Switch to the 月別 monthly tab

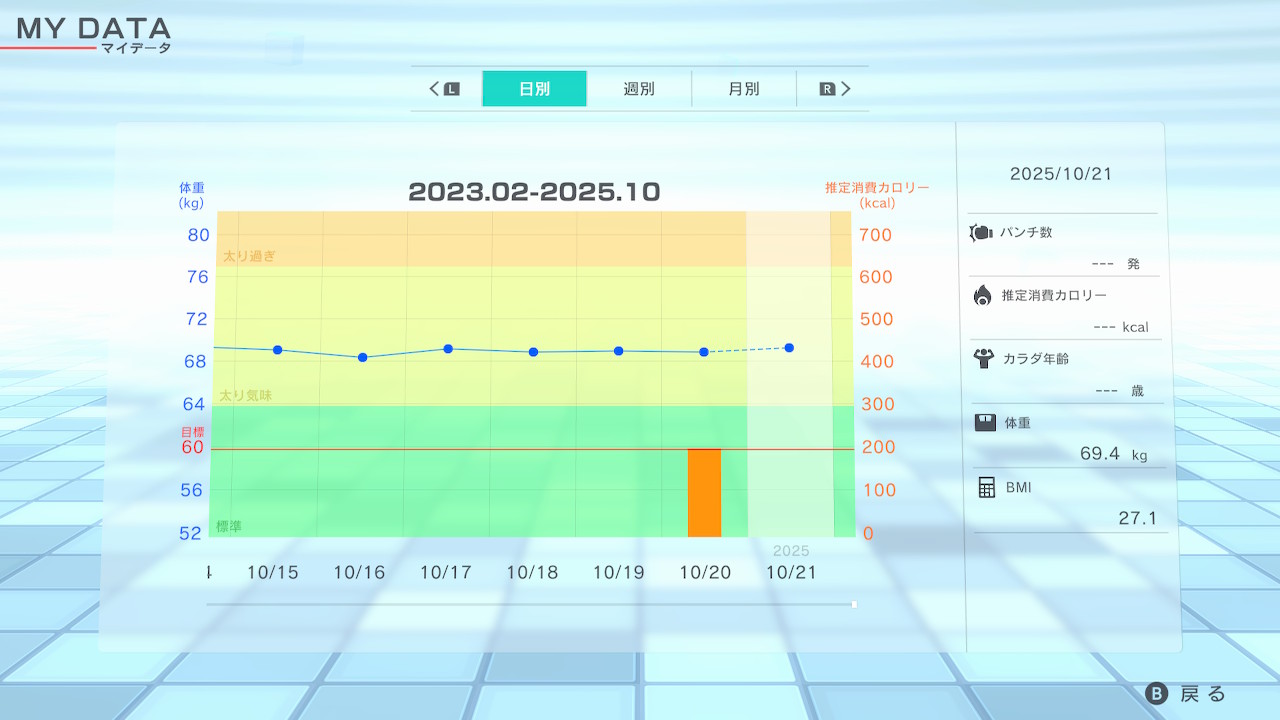(743, 89)
